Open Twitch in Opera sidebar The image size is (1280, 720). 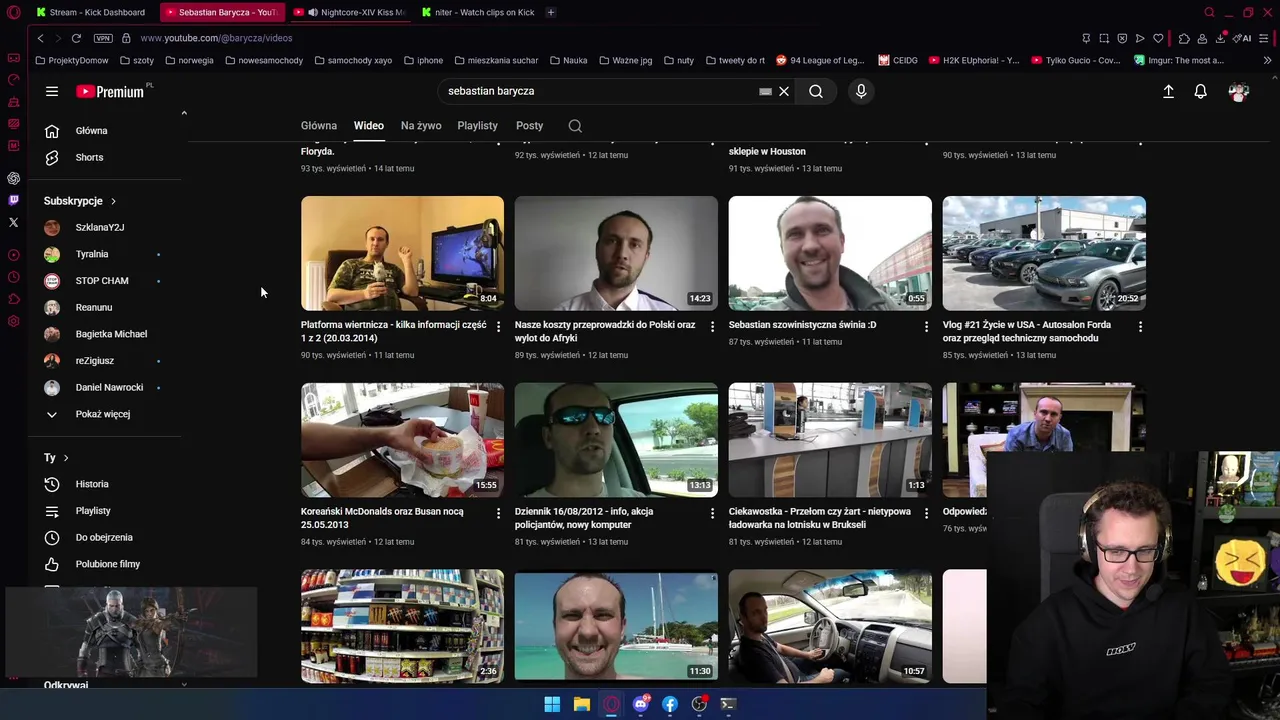(13, 200)
